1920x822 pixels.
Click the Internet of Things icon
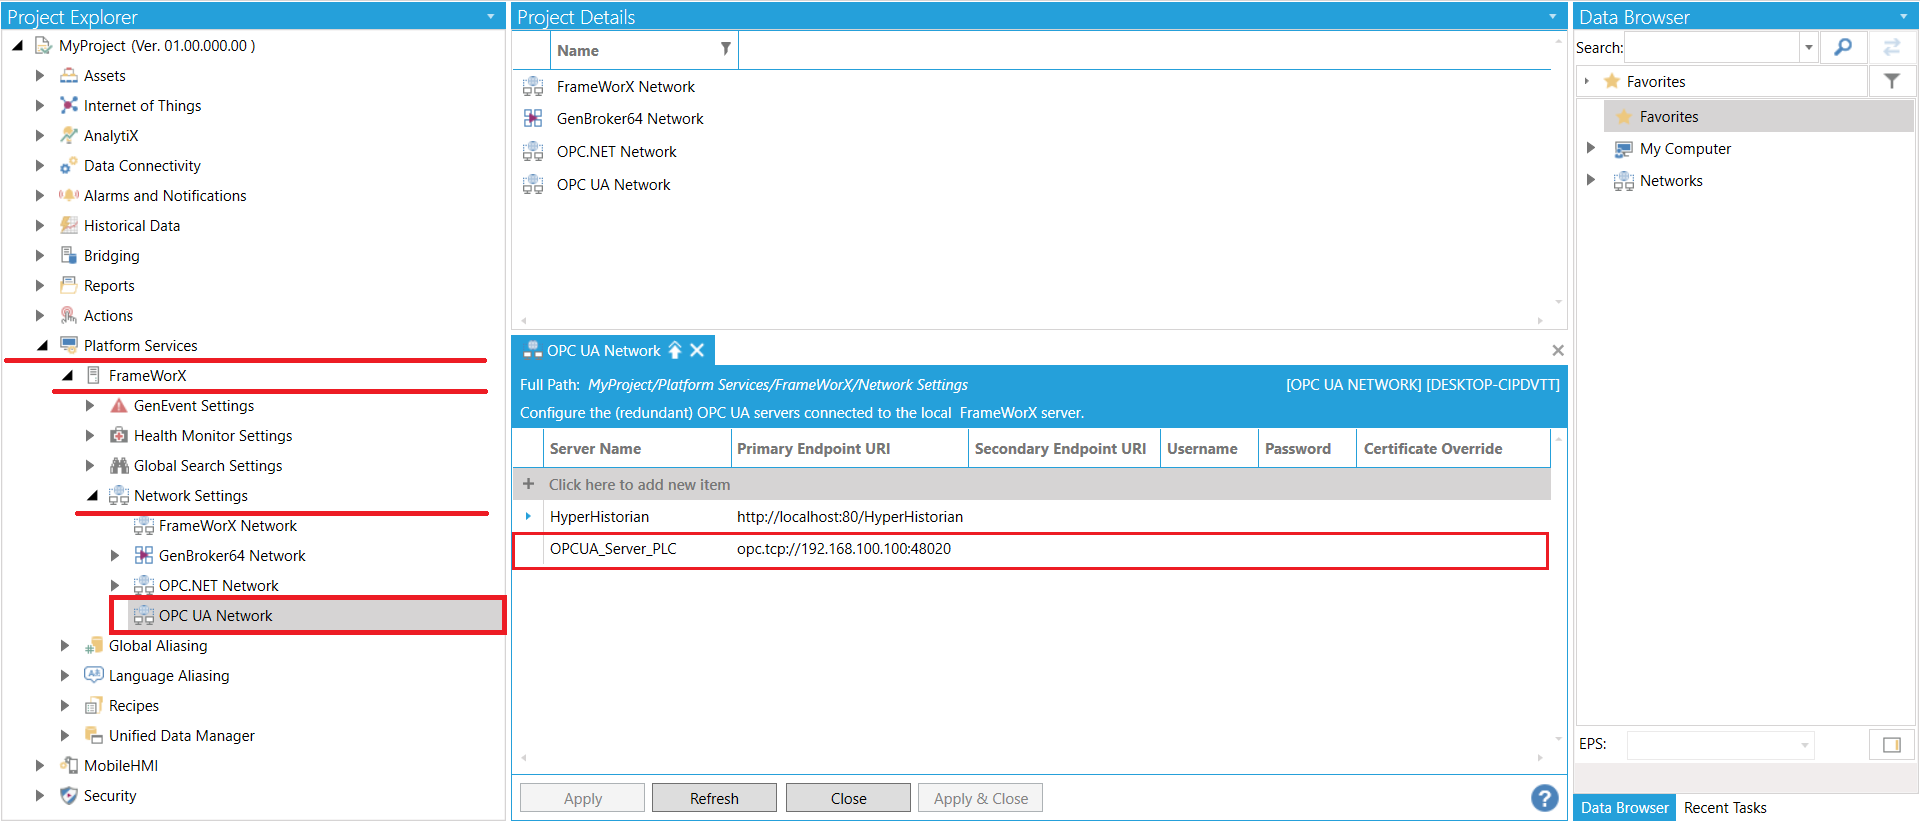pyautogui.click(x=68, y=105)
